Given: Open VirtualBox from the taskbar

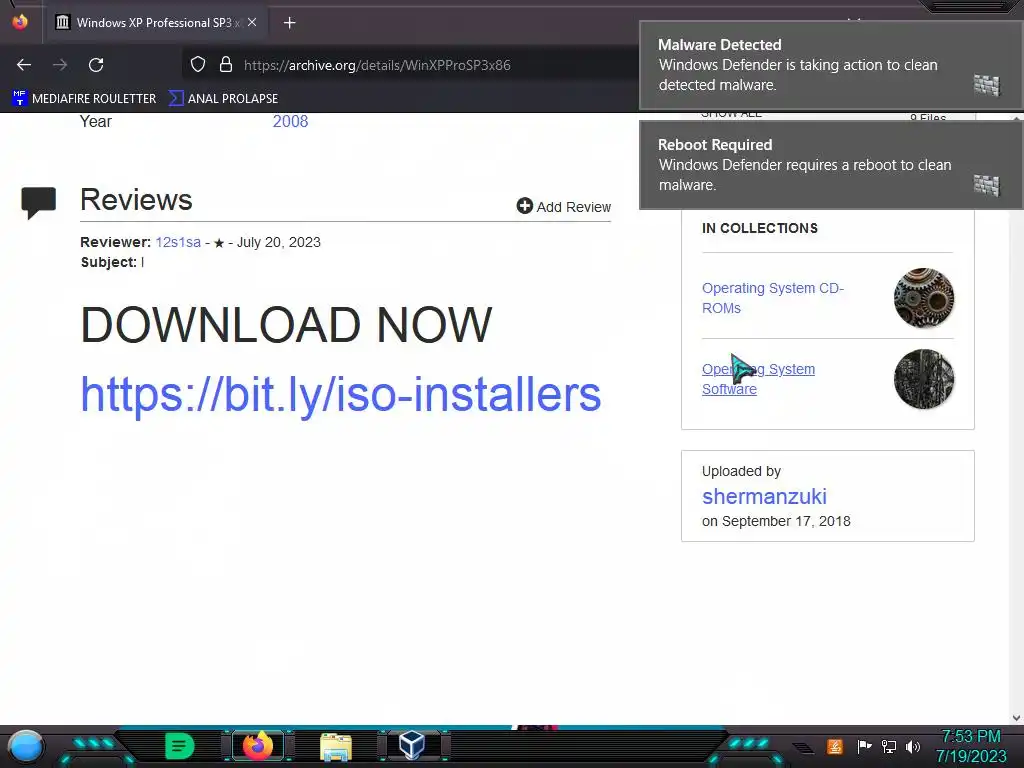Looking at the screenshot, I should click(x=412, y=745).
